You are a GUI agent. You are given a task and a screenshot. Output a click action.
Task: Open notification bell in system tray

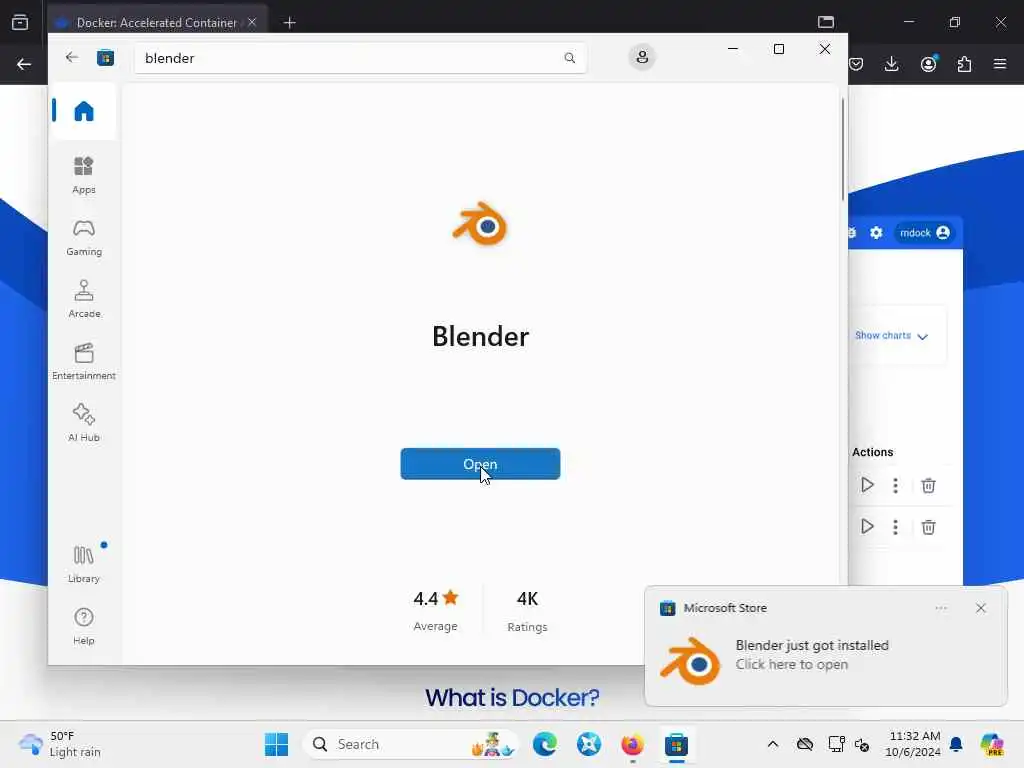[956, 744]
